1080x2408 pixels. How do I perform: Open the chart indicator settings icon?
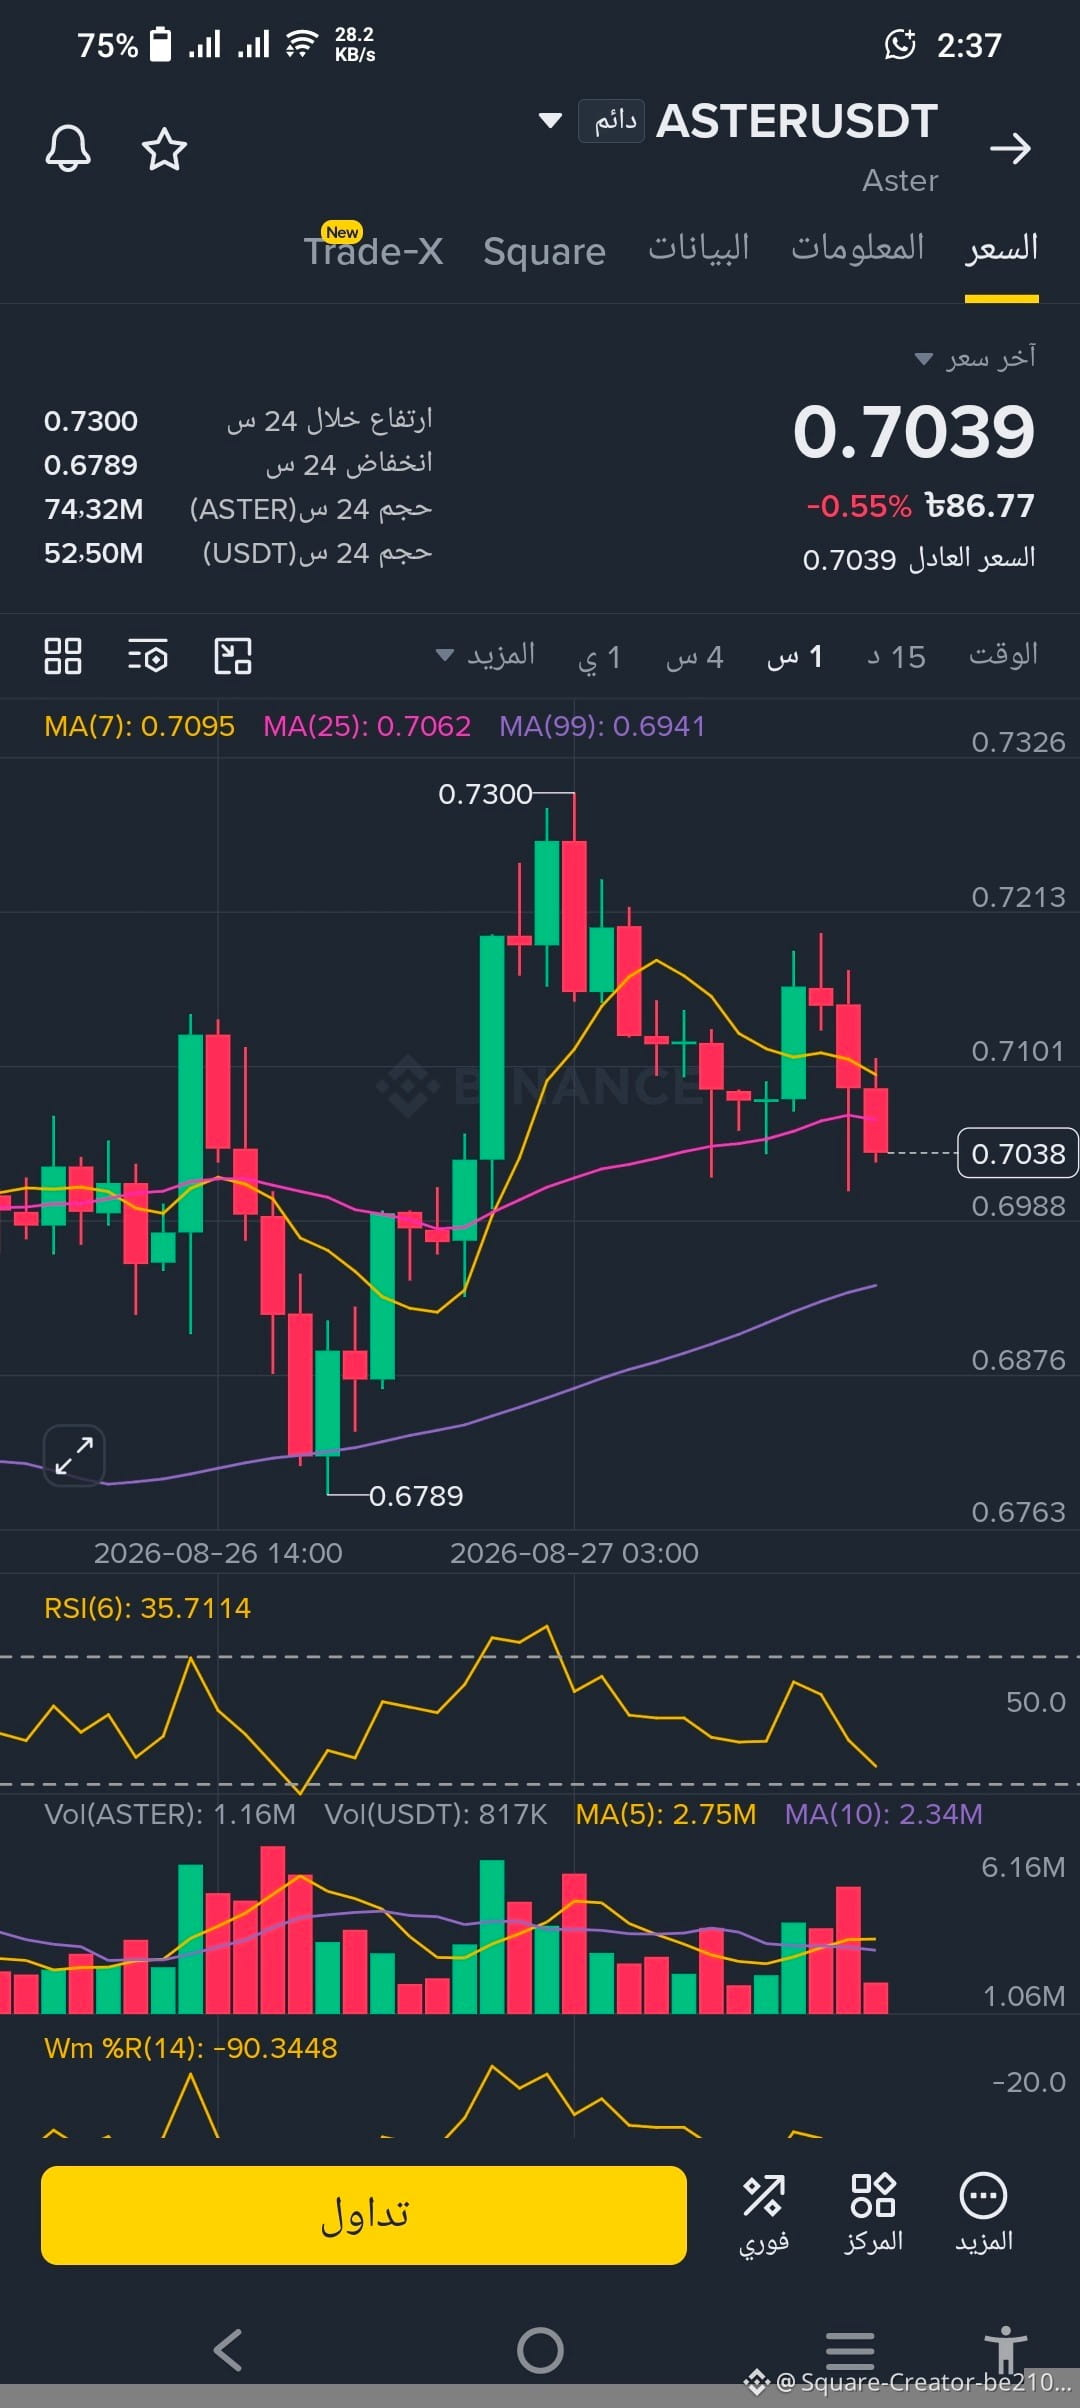click(x=148, y=656)
